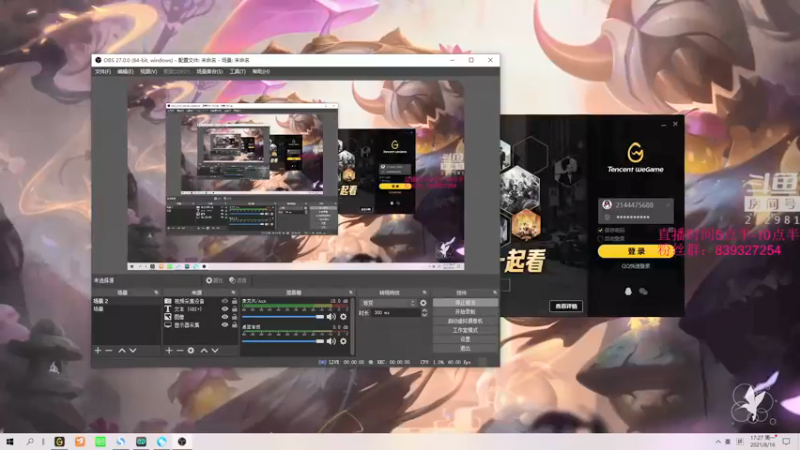Pop out the scene transitions dock panel
Image resolution: width=800 pixels, height=450 pixels.
(424, 292)
